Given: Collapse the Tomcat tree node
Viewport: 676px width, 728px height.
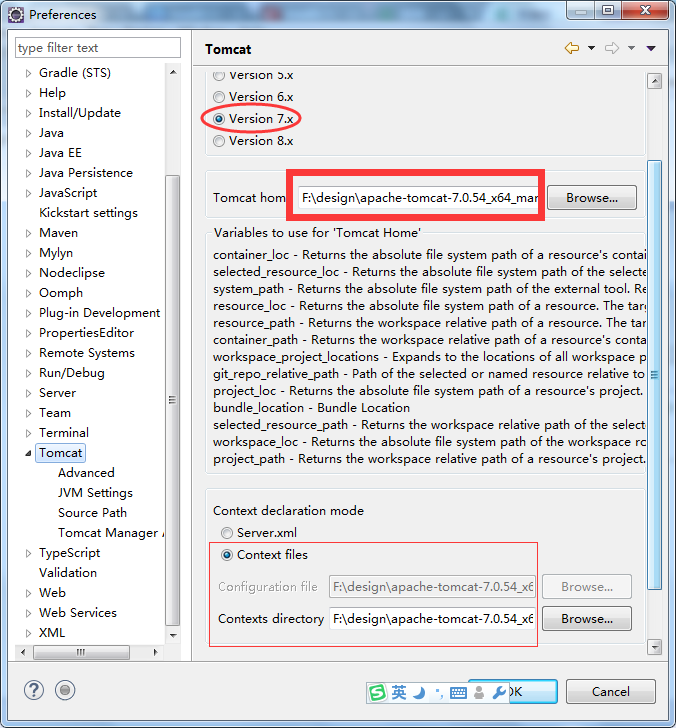Looking at the screenshot, I should click(x=28, y=453).
